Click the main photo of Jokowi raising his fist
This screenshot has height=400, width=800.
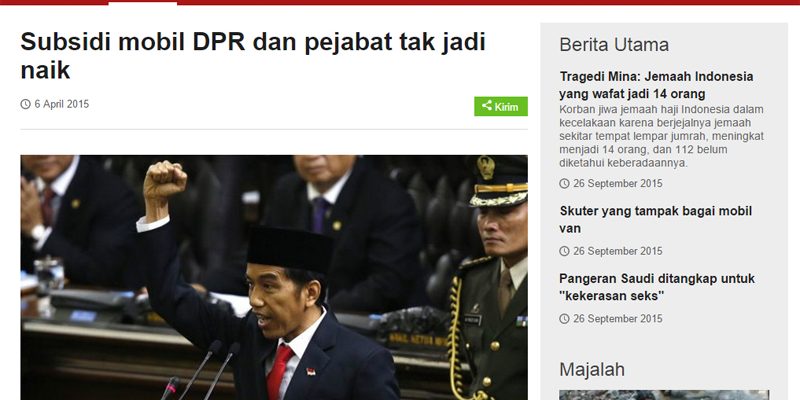(274, 278)
